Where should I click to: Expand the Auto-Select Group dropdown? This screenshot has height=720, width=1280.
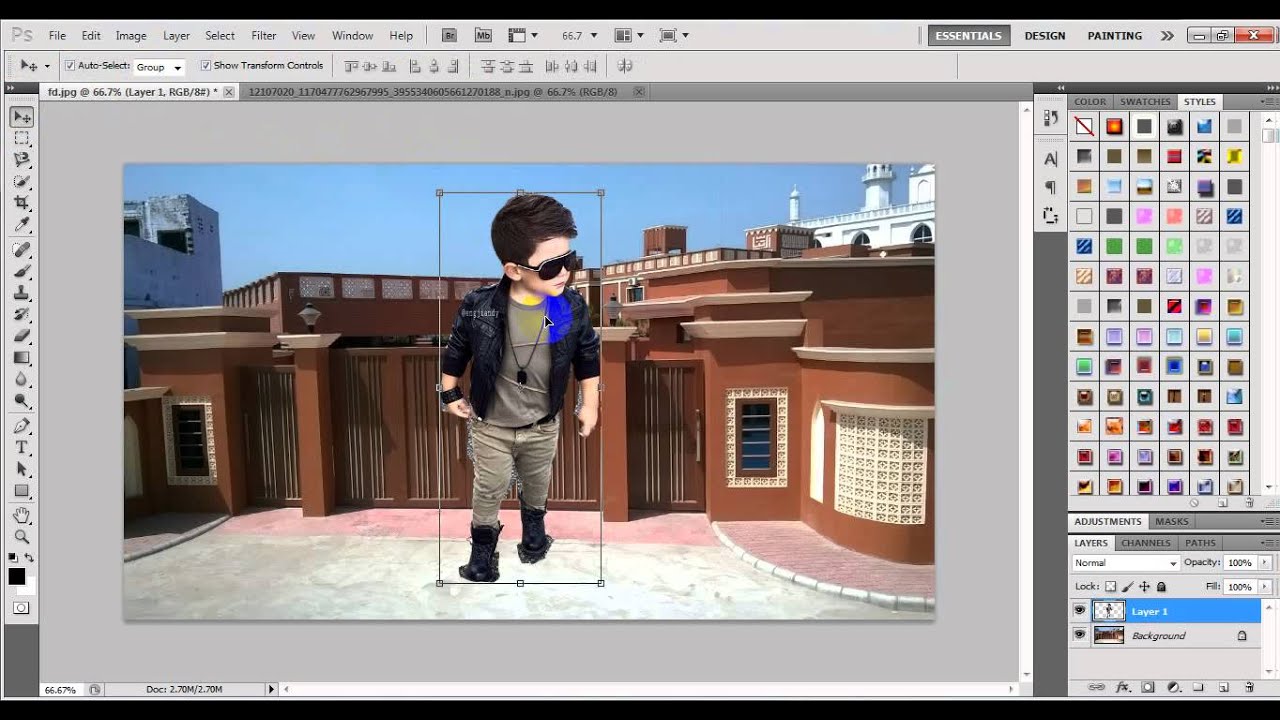tap(160, 67)
